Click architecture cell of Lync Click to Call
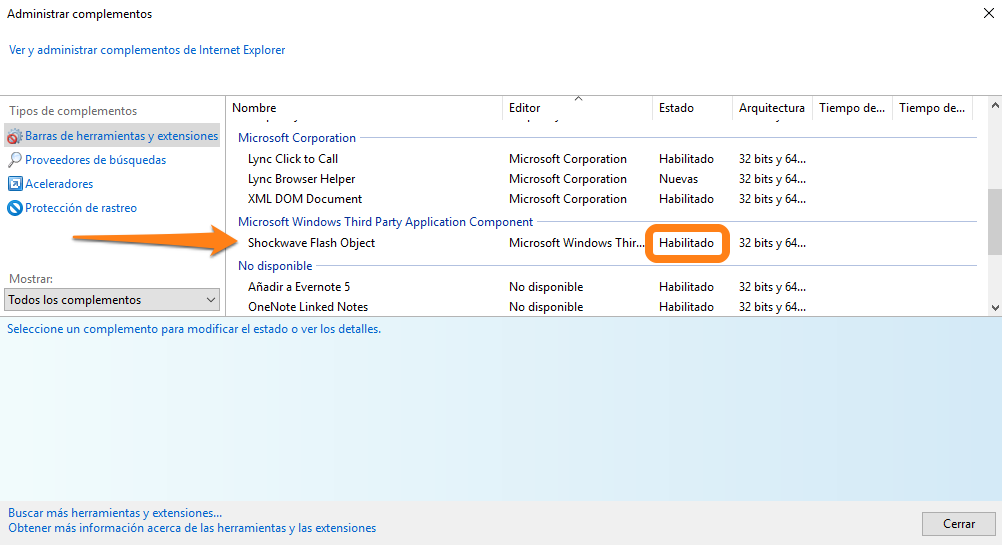The width and height of the screenshot is (1002, 545). [772, 159]
